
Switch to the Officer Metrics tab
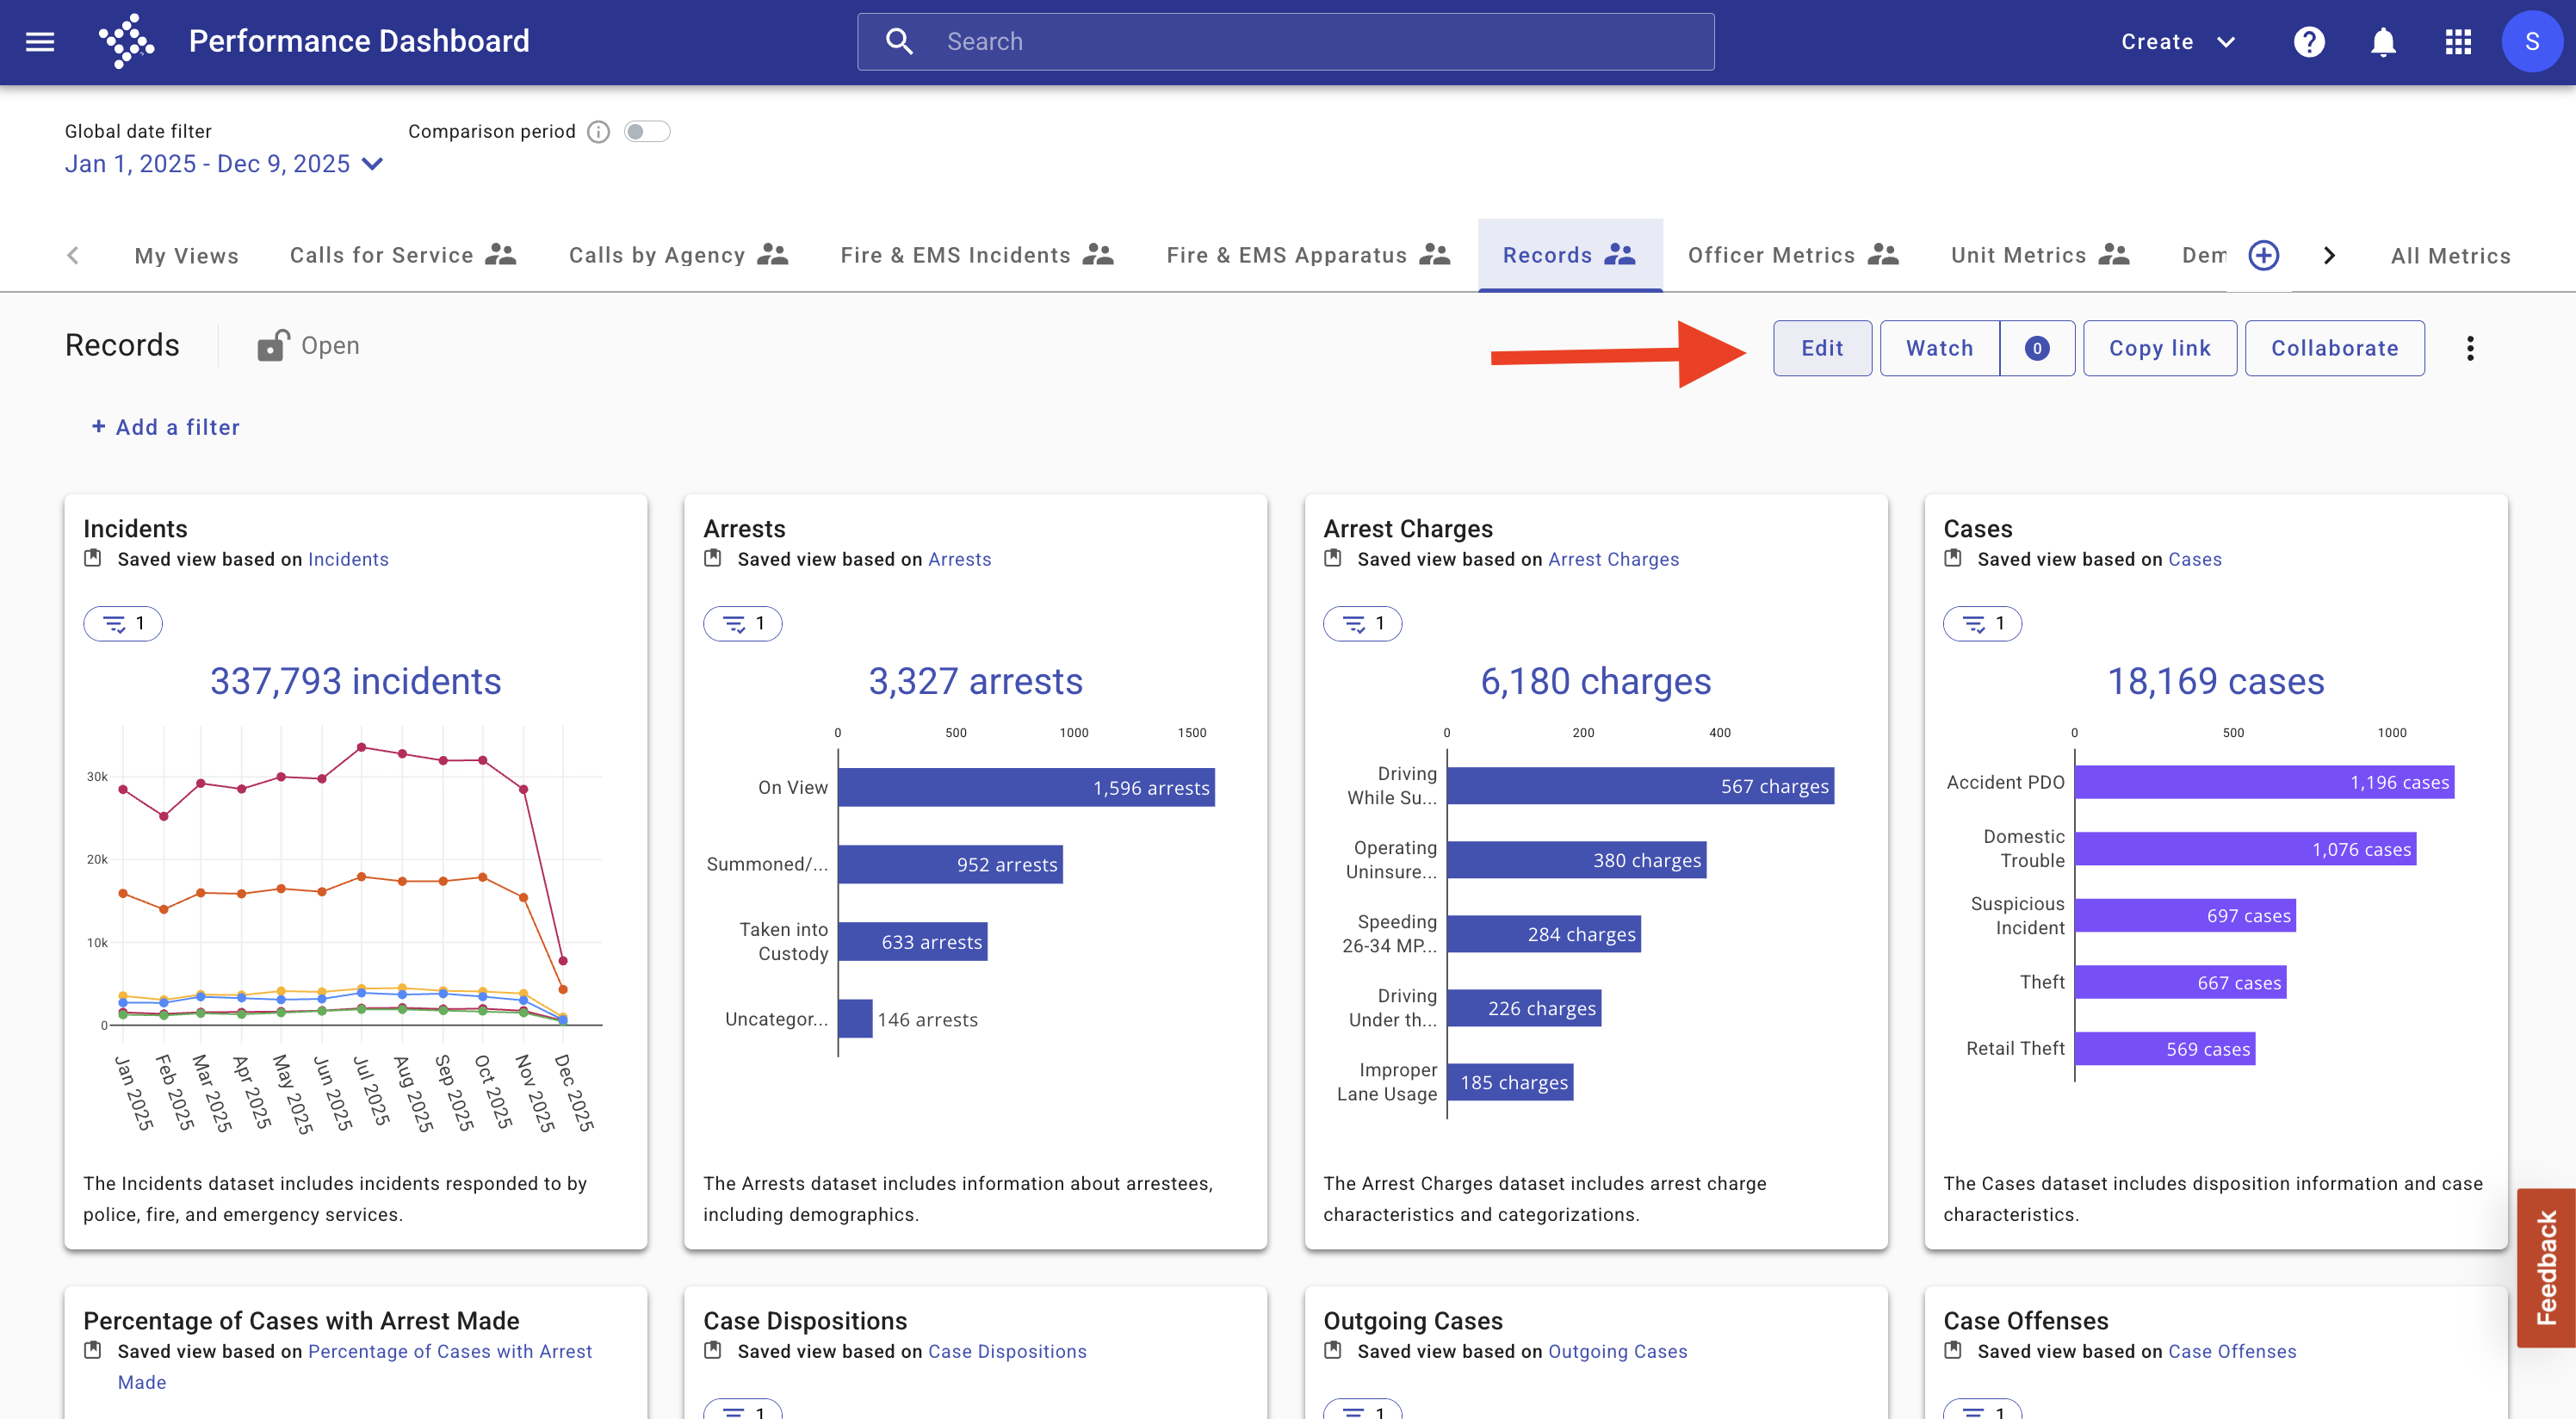(1793, 255)
